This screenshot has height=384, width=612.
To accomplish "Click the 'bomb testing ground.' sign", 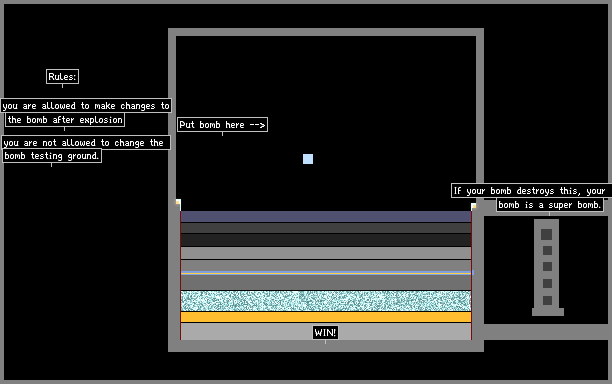I will point(52,156).
